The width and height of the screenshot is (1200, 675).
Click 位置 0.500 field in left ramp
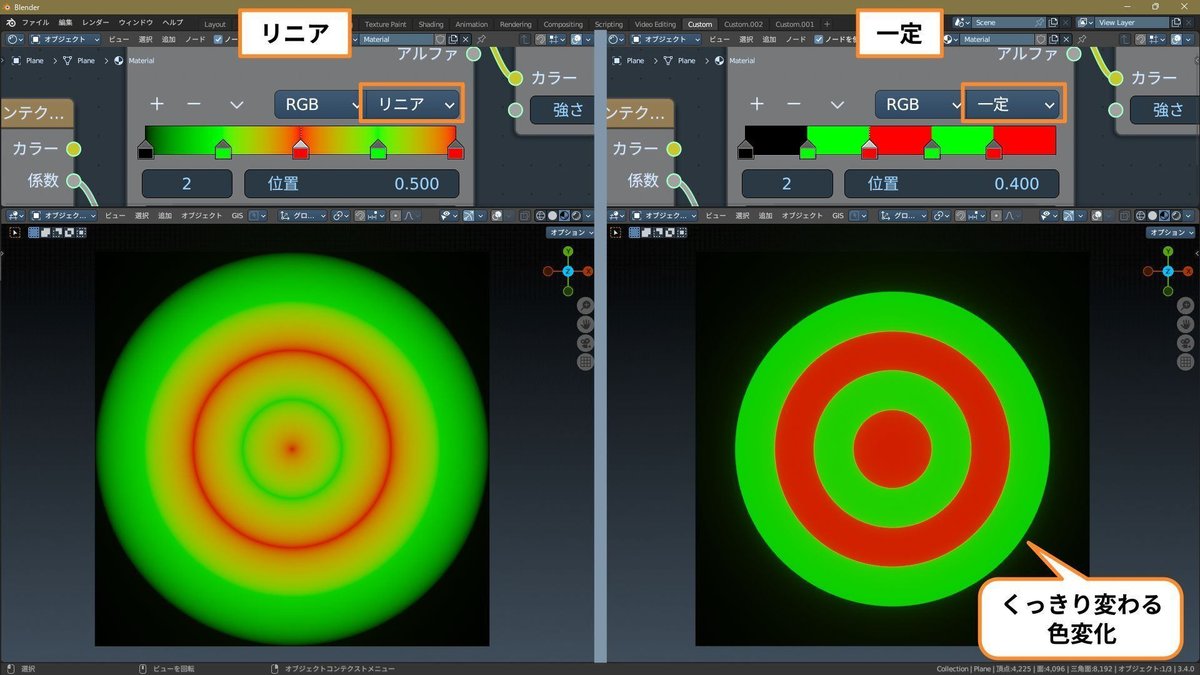tap(352, 184)
